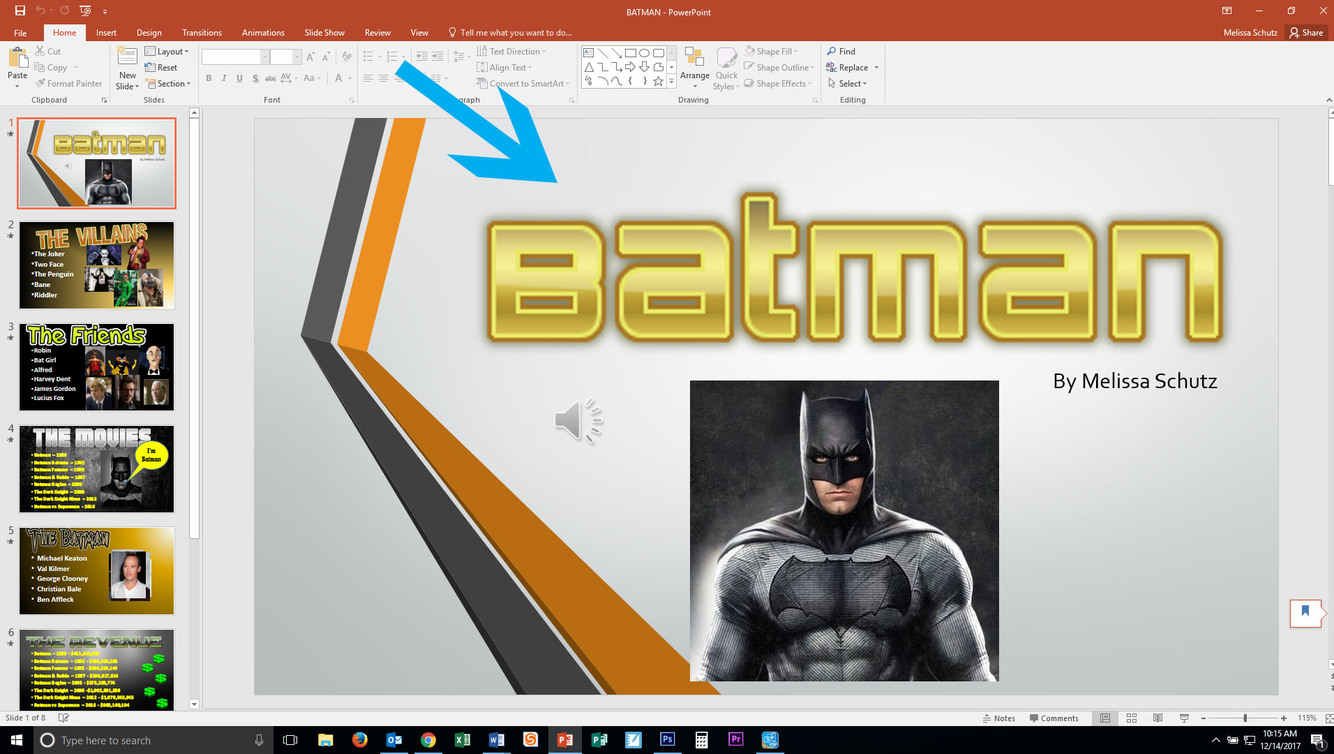The width and height of the screenshot is (1334, 754).
Task: Click Melissa Schutz account name
Action: (x=1250, y=33)
